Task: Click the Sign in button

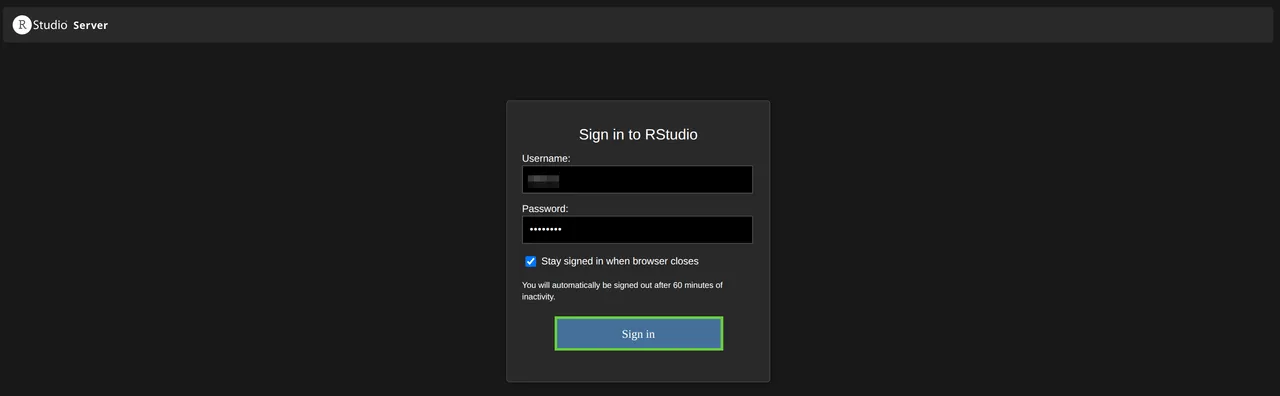Action: tap(639, 334)
